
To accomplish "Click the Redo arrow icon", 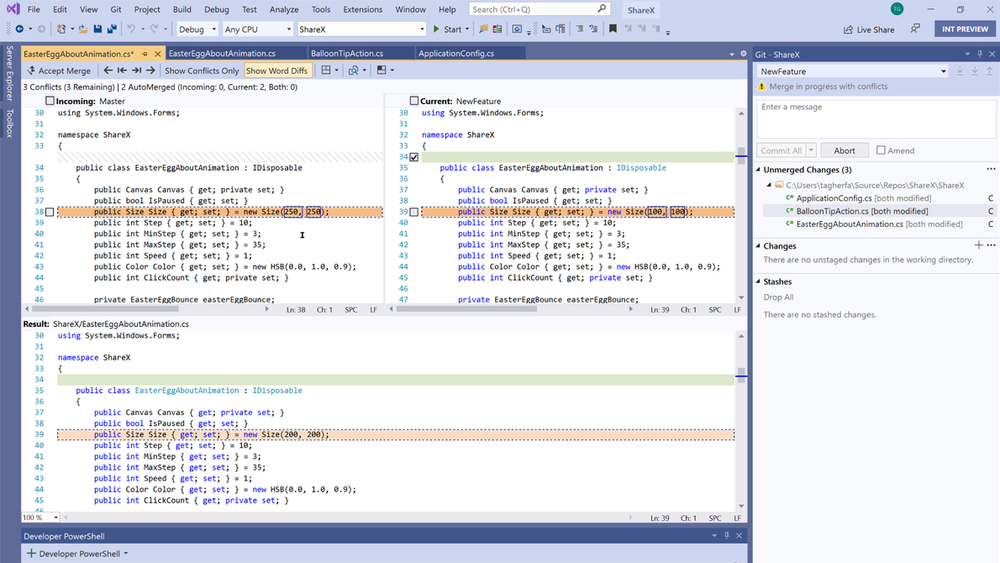I will pyautogui.click(x=154, y=29).
